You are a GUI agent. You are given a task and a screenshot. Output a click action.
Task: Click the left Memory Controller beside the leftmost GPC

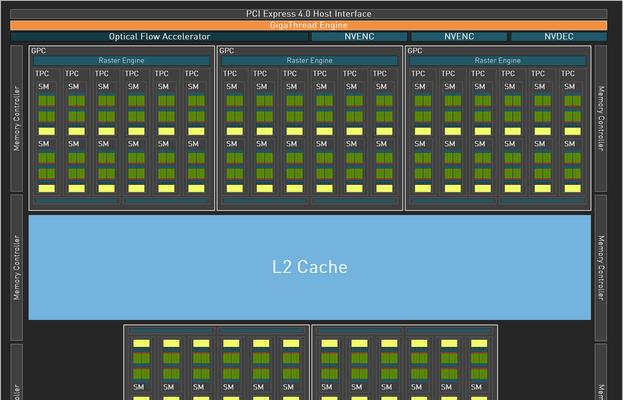click(x=17, y=118)
